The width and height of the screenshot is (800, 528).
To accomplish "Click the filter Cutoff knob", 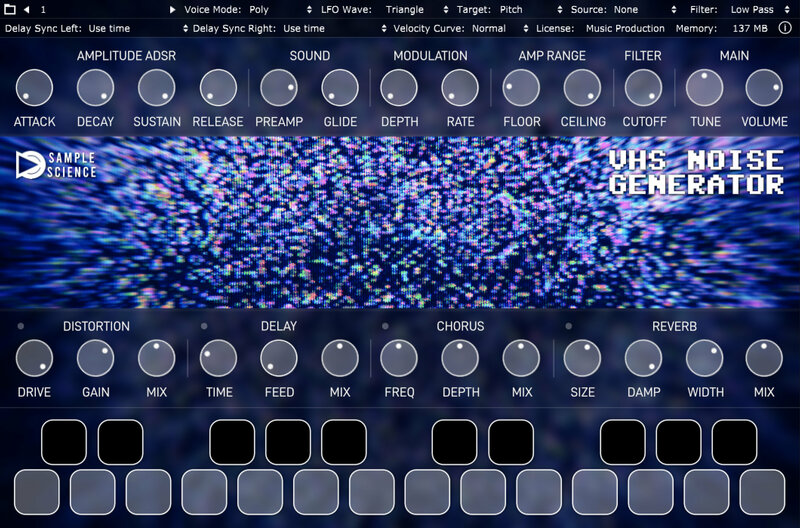I will click(x=643, y=88).
